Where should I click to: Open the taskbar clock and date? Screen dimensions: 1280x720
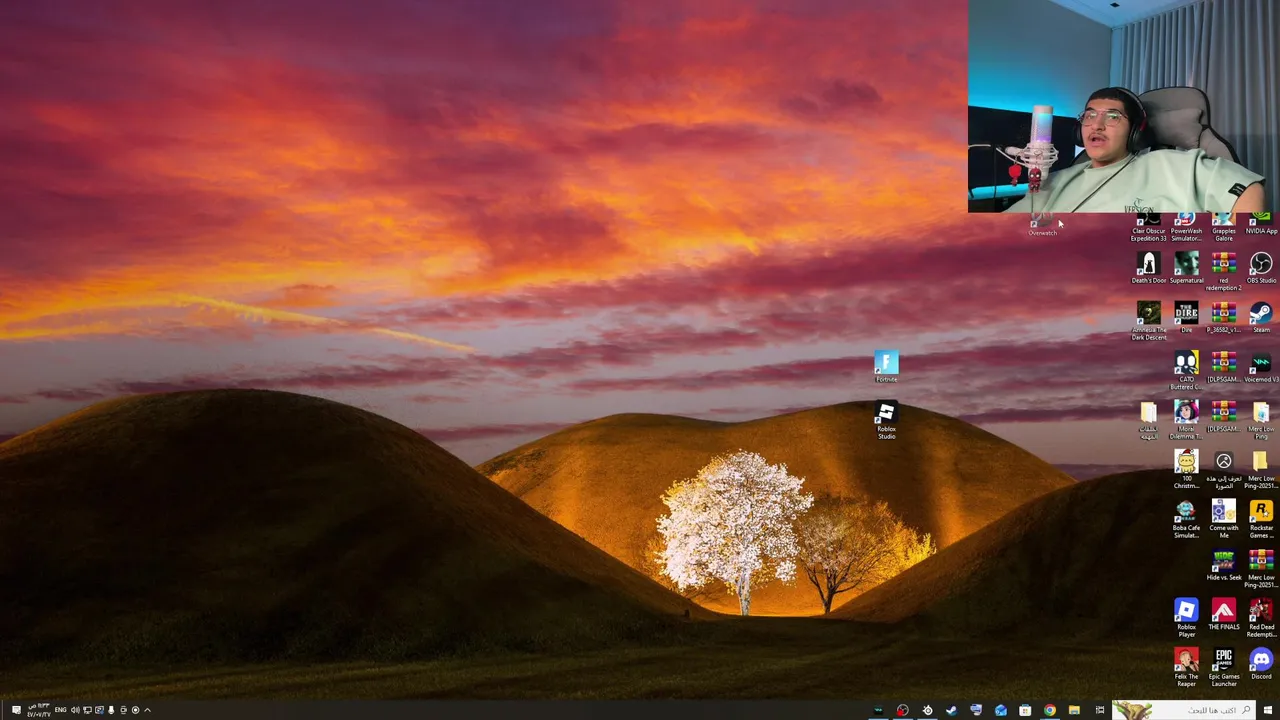[40, 710]
